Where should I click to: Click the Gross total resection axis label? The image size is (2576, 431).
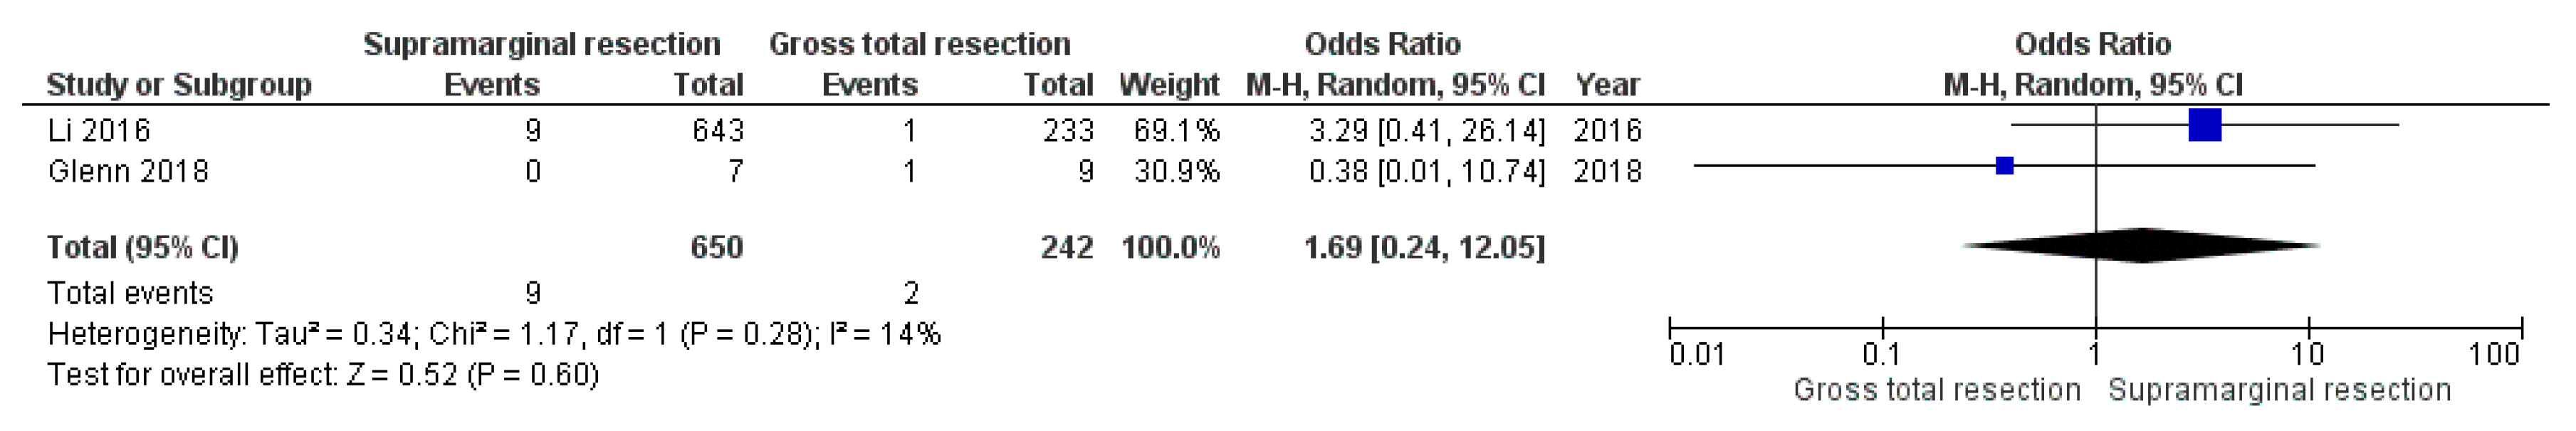click(1936, 390)
